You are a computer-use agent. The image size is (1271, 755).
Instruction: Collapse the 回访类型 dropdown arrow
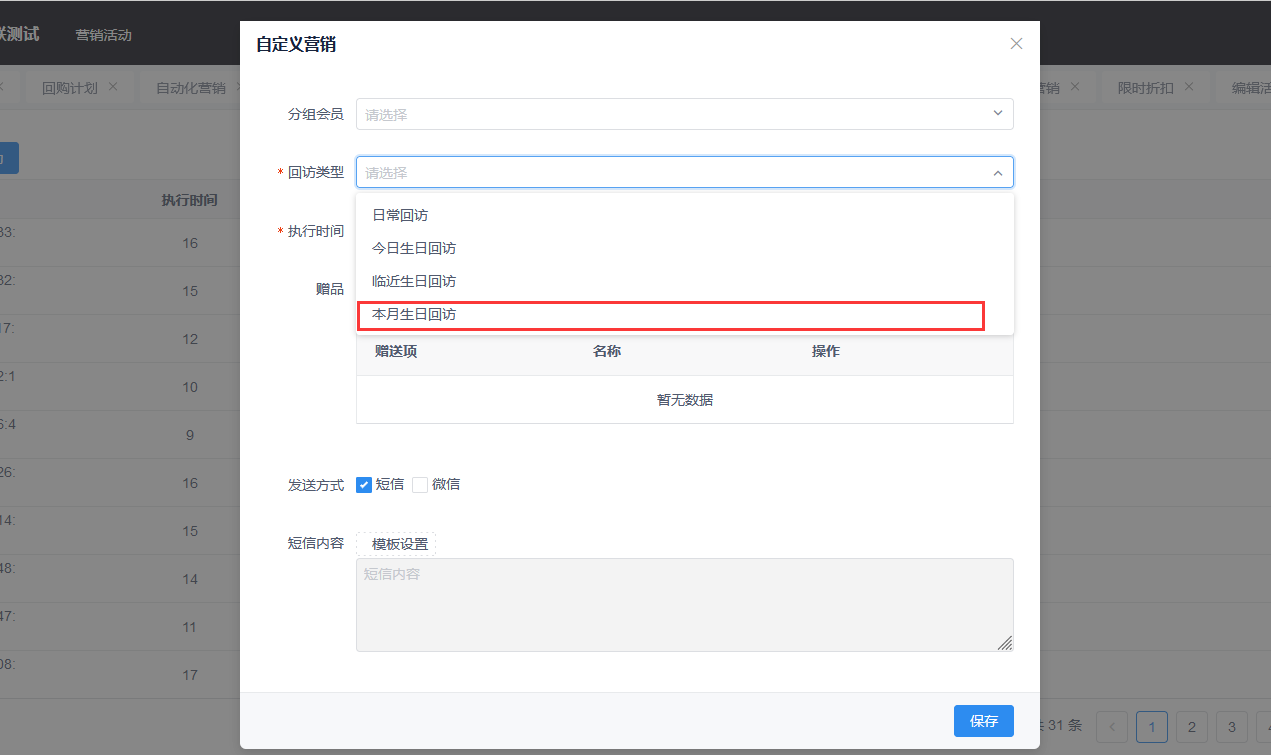pos(997,173)
